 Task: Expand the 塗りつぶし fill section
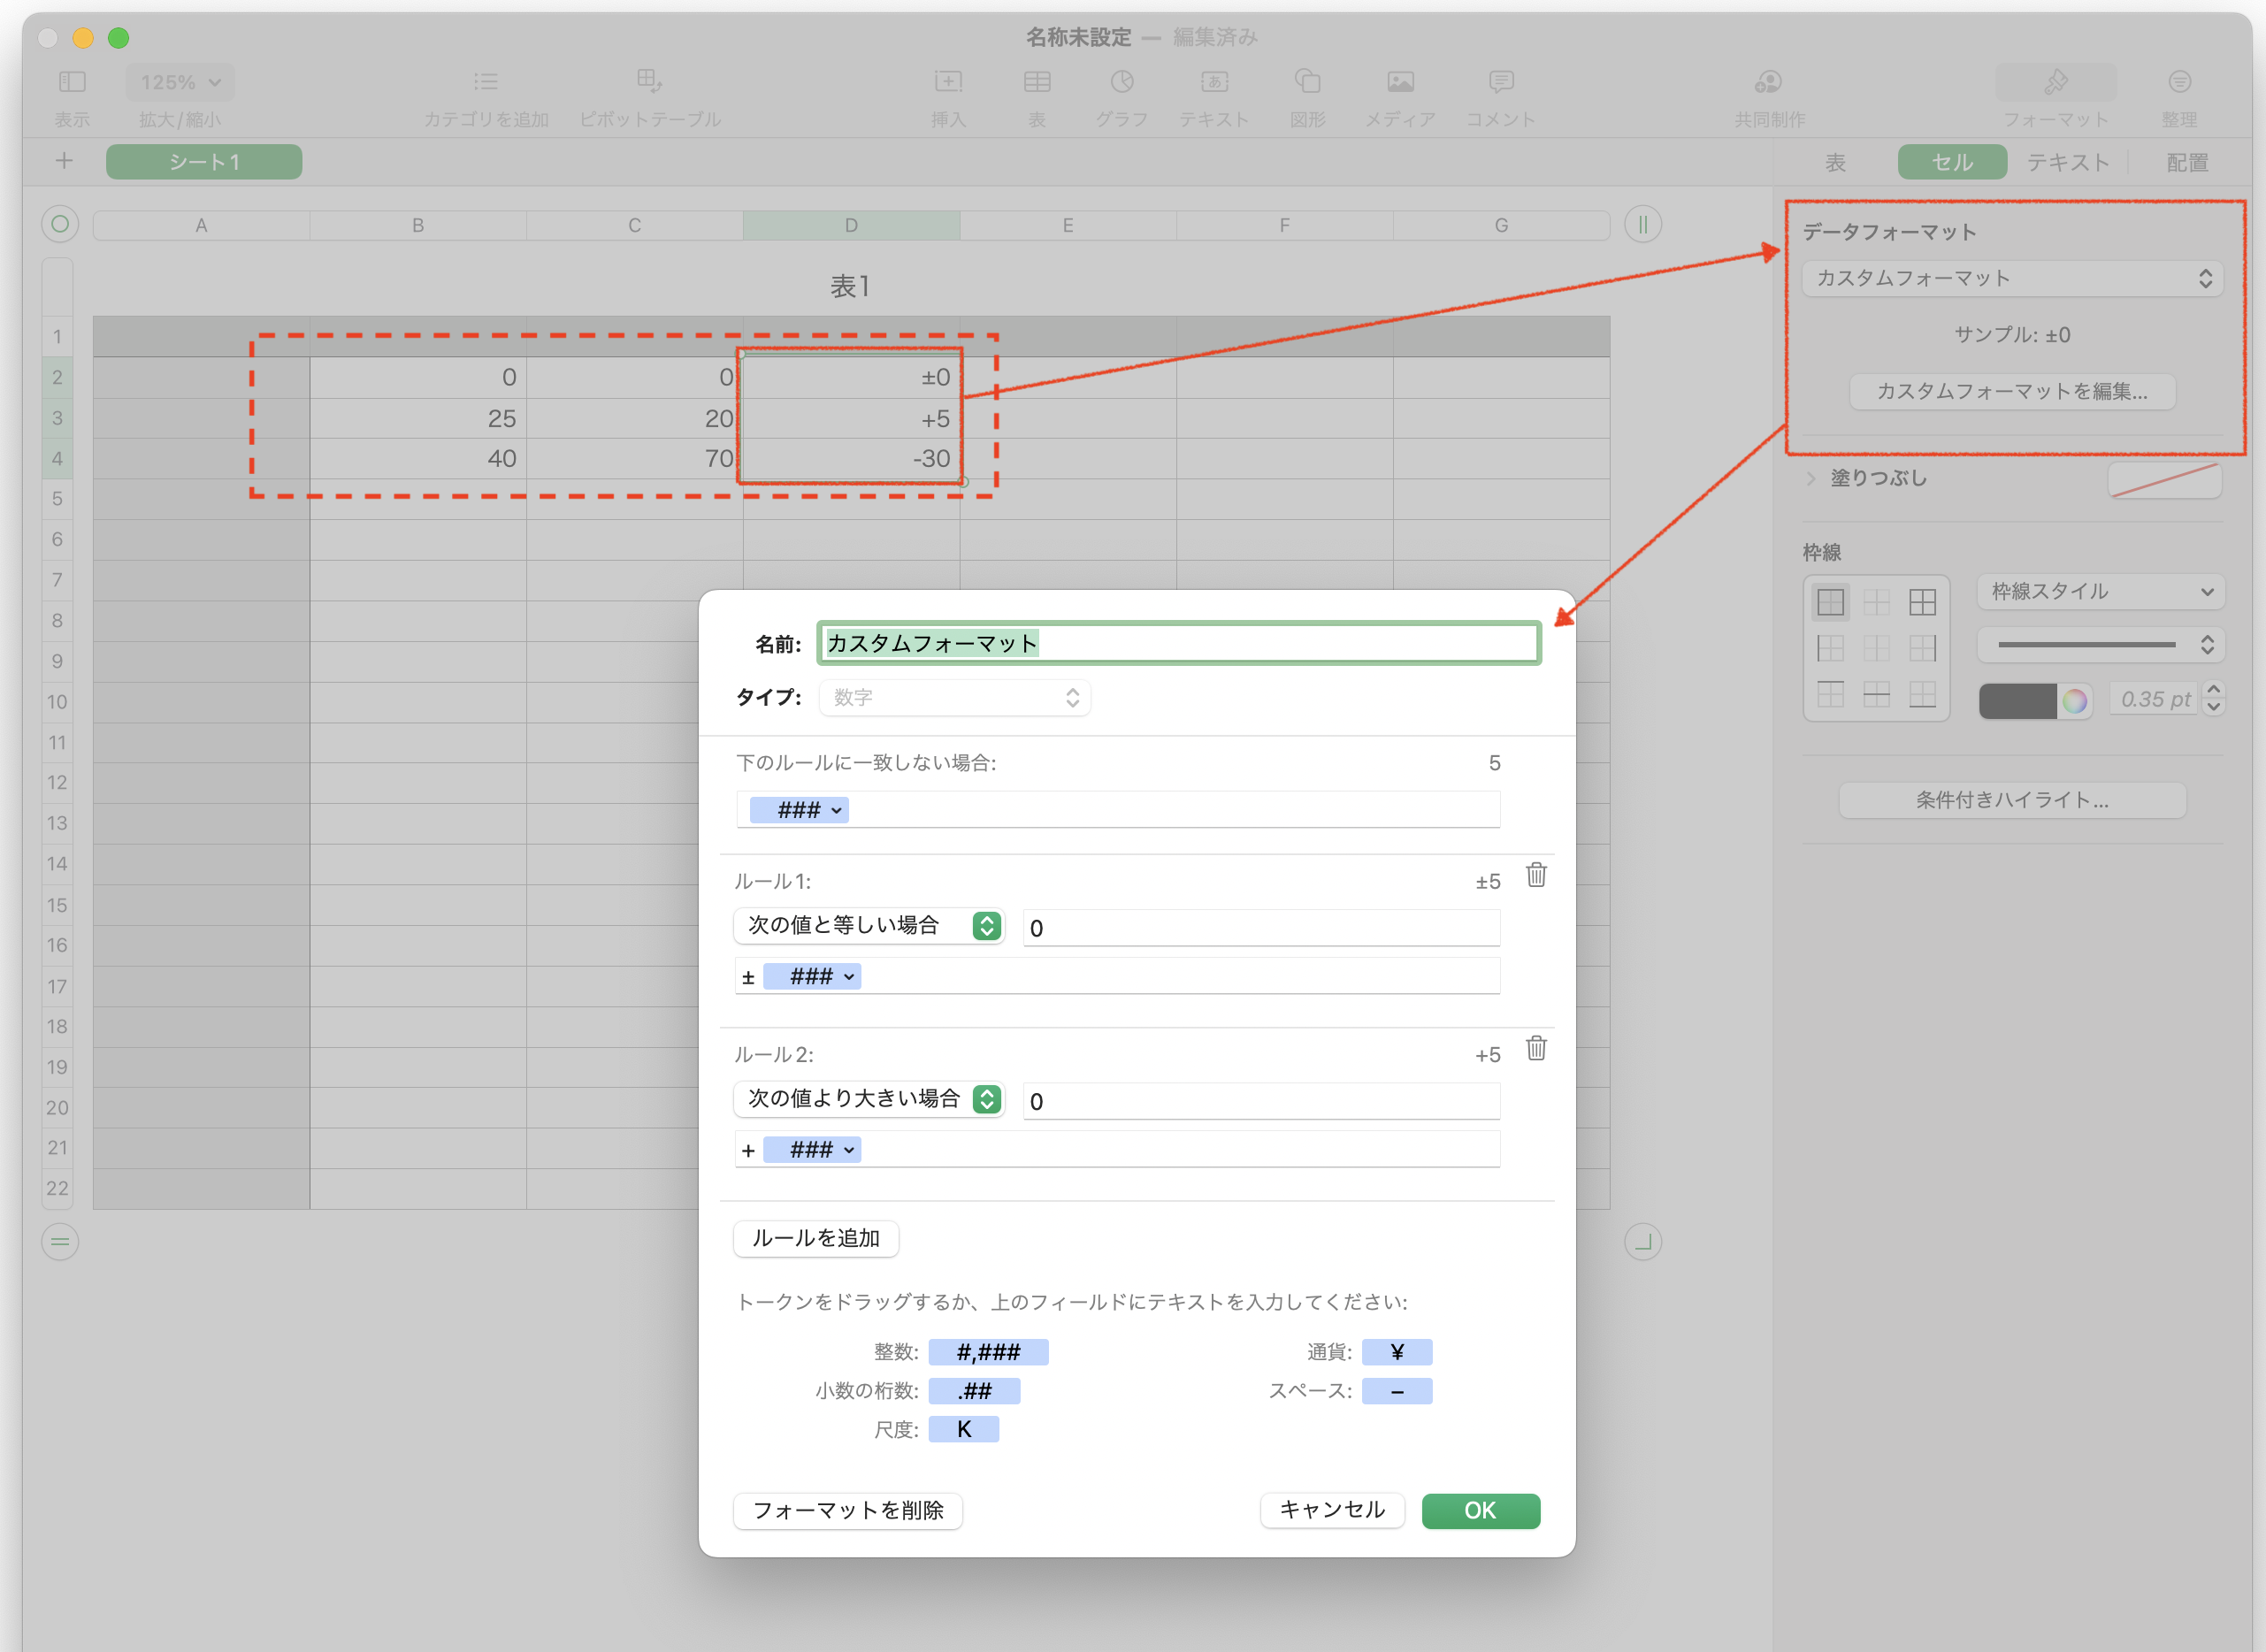[1811, 479]
